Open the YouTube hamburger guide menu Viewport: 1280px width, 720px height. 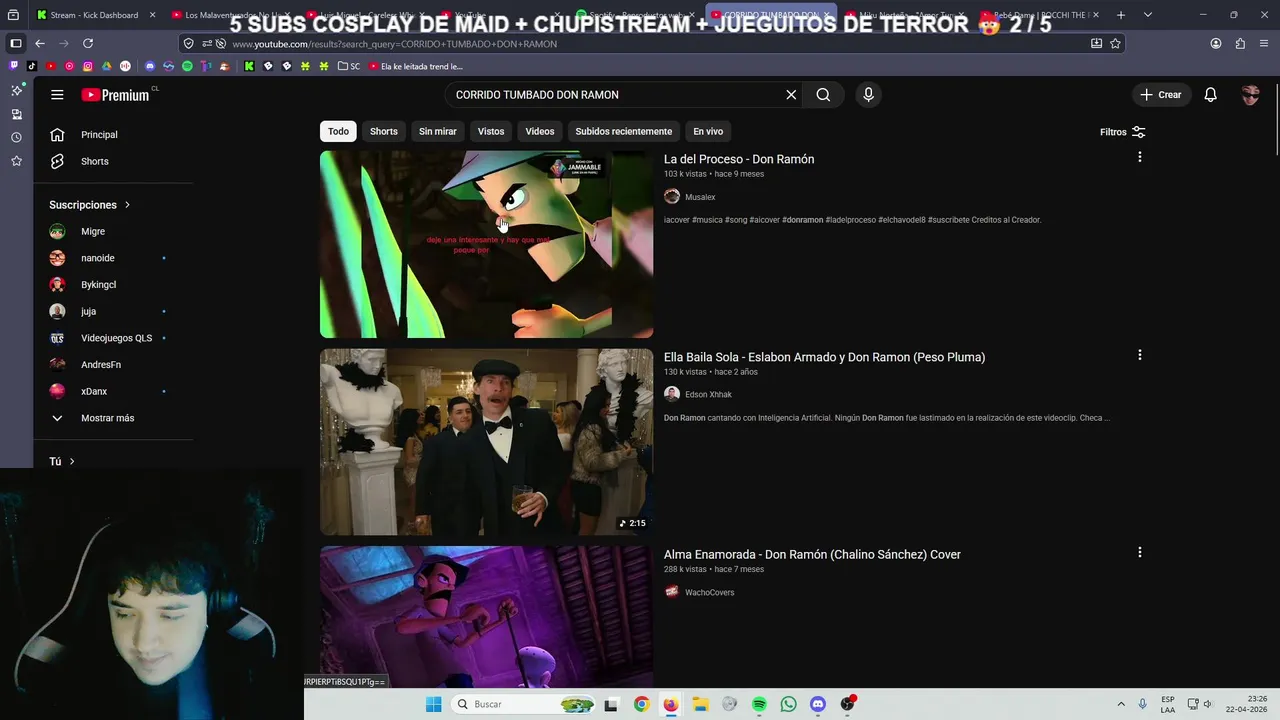click(x=57, y=95)
